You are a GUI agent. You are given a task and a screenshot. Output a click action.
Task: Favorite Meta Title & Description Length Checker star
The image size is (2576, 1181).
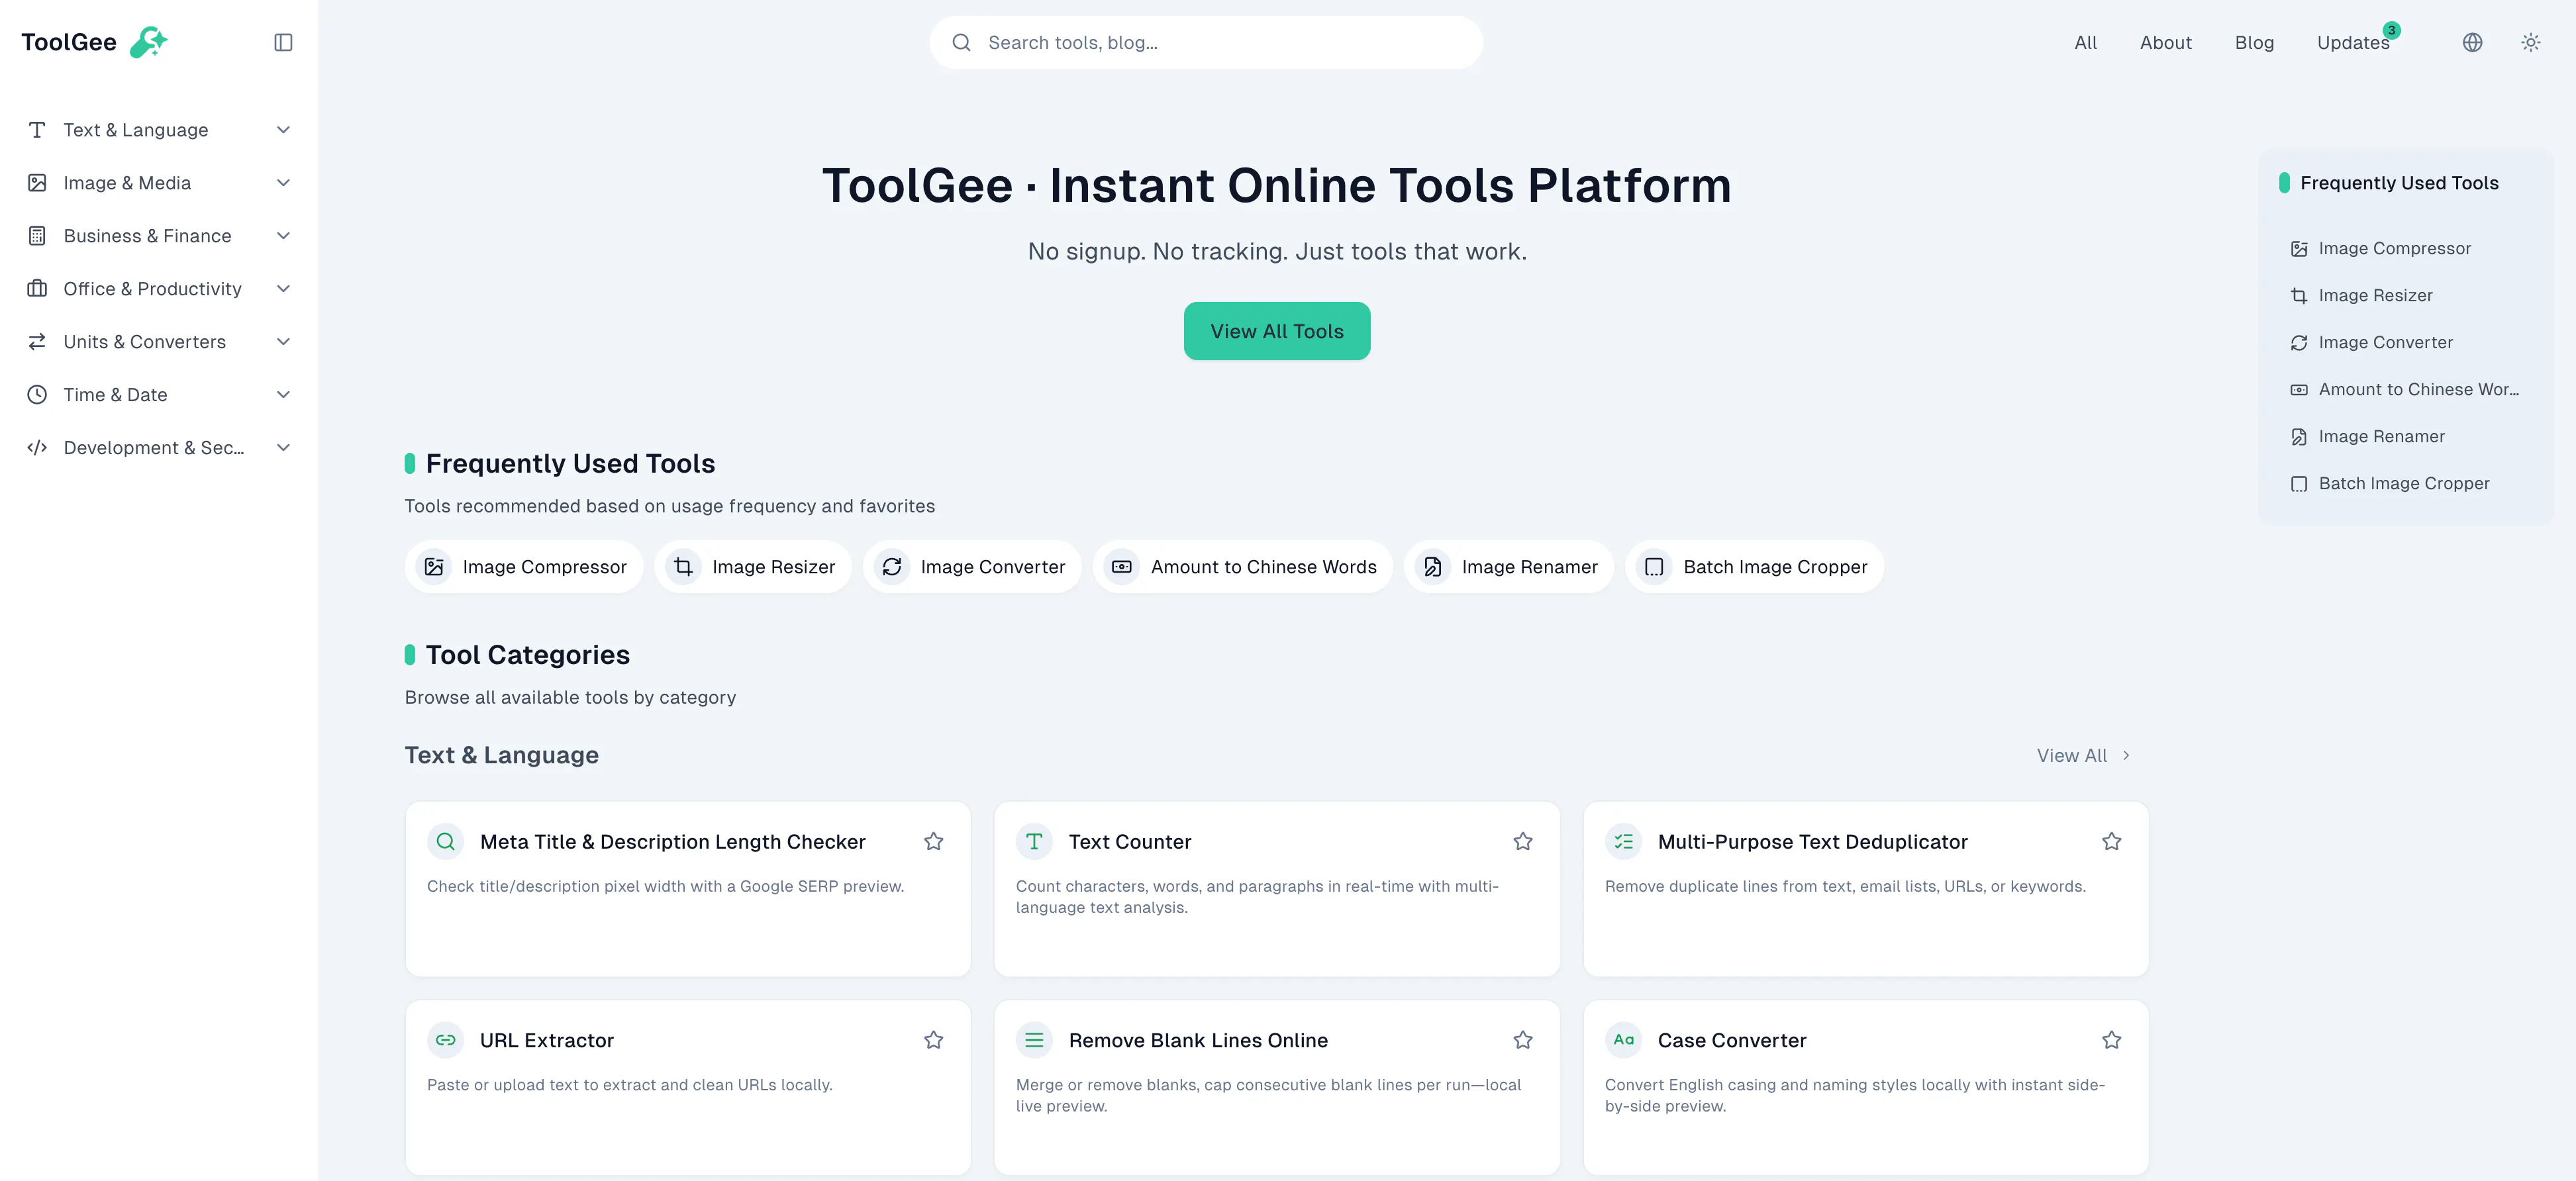click(x=933, y=842)
